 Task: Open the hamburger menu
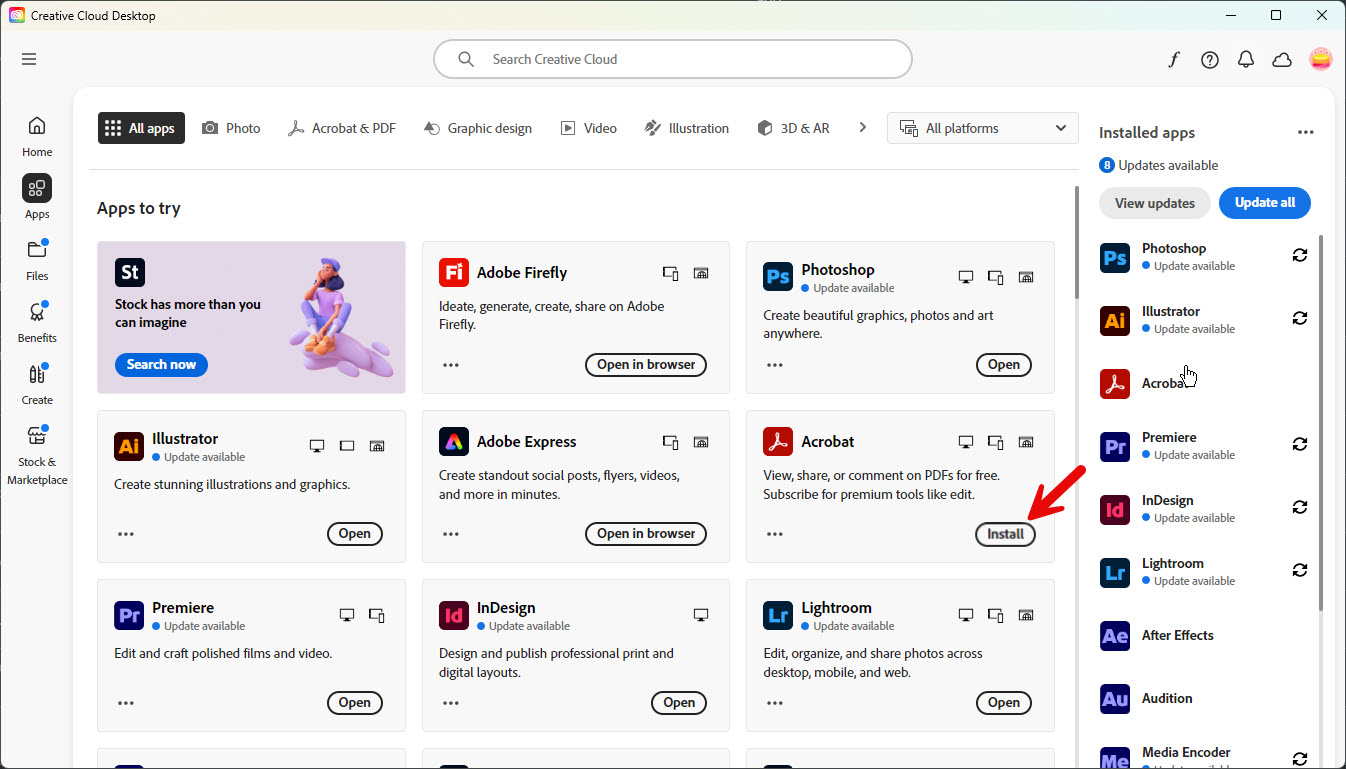click(29, 59)
